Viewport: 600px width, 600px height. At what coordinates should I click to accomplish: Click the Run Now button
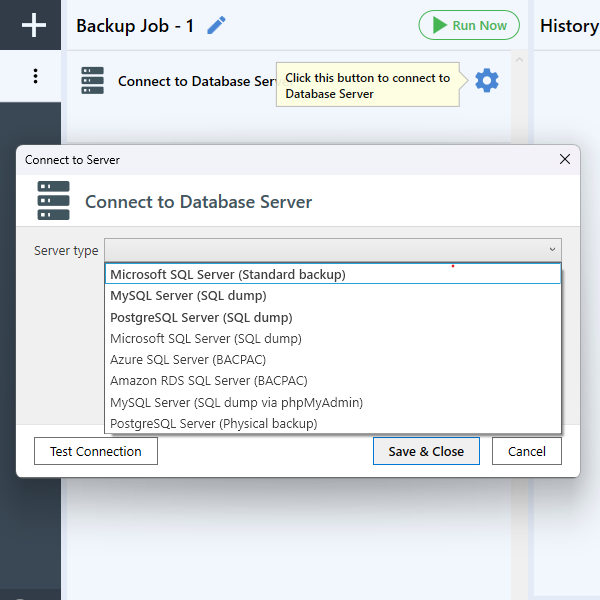(469, 25)
